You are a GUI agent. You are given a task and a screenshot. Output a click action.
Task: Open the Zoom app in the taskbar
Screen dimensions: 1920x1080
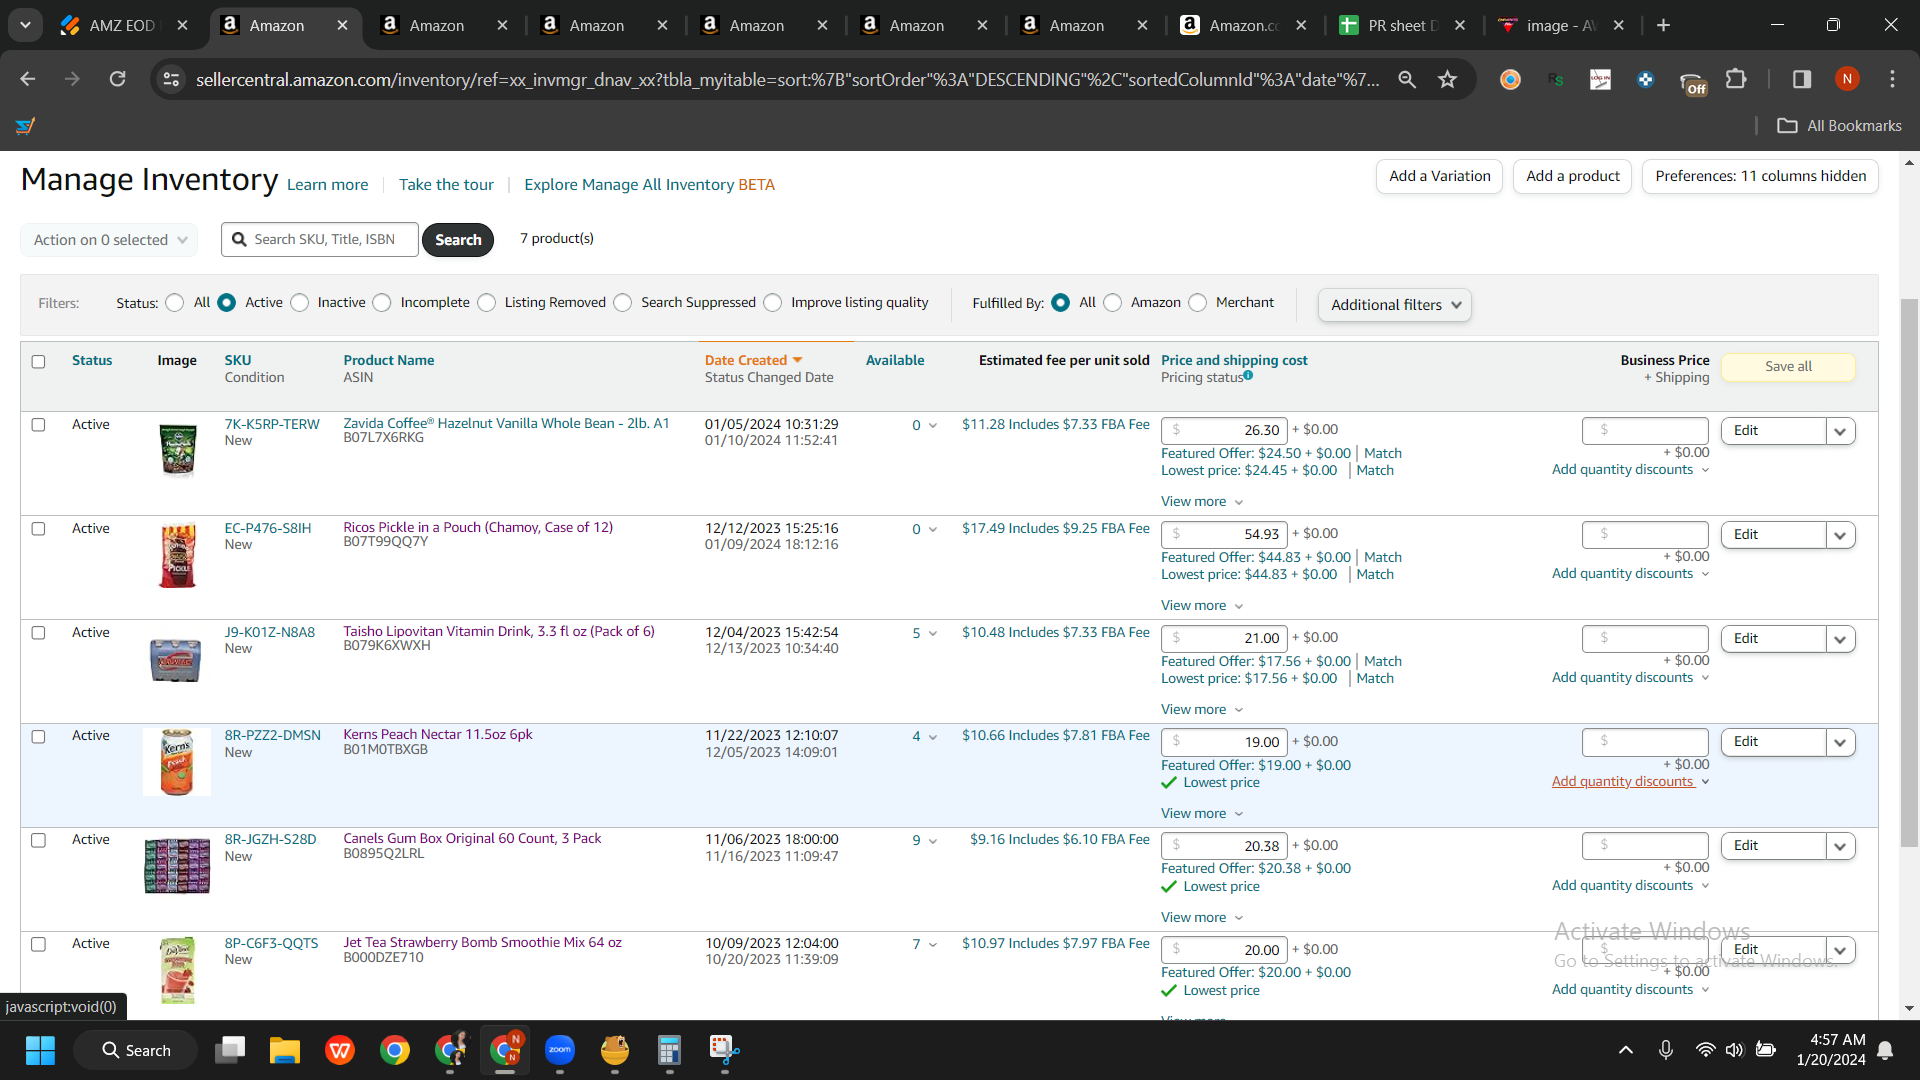click(x=560, y=1050)
